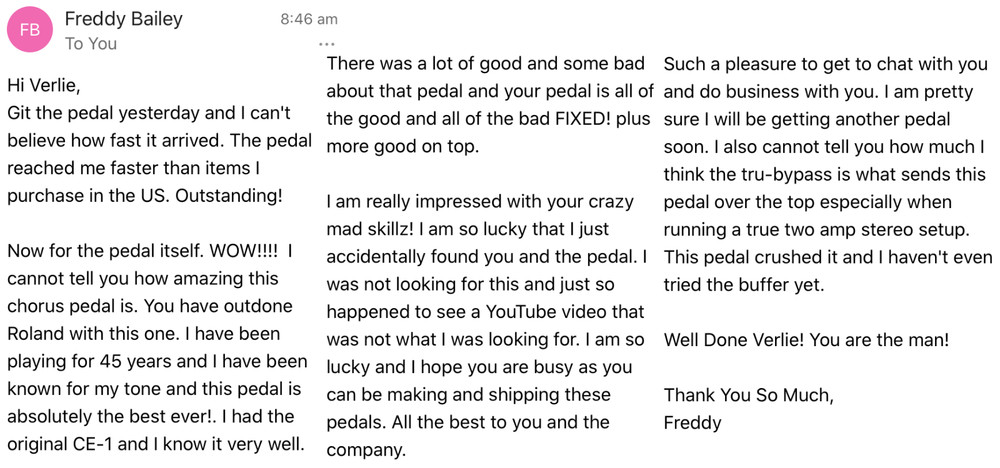Click the "Hi Verlie," greeting line
The height and width of the screenshot is (468, 1000).
tap(45, 87)
